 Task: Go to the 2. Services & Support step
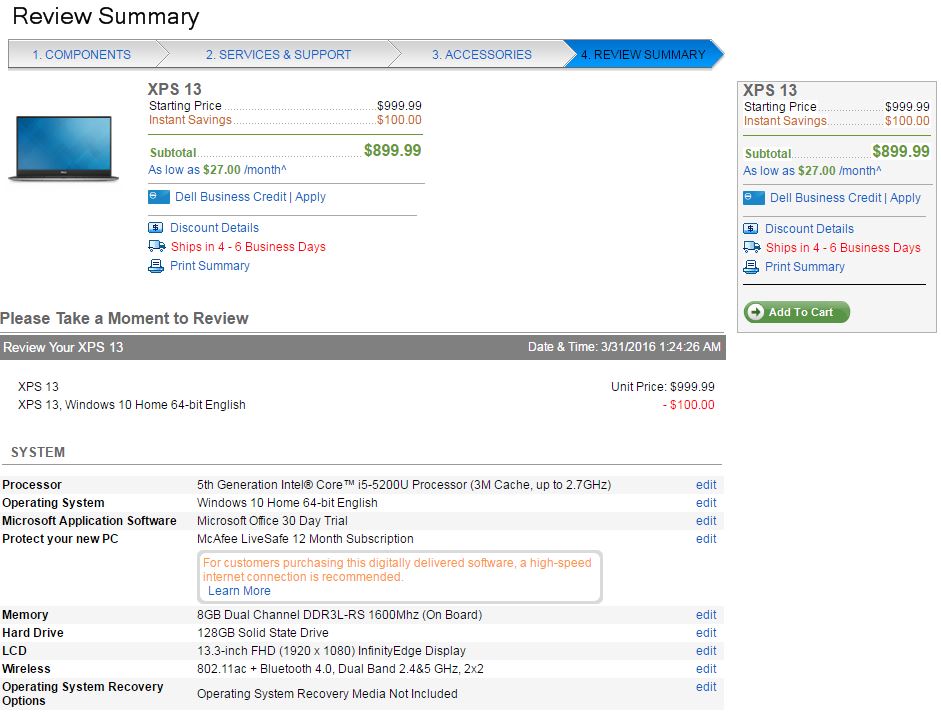click(x=278, y=55)
